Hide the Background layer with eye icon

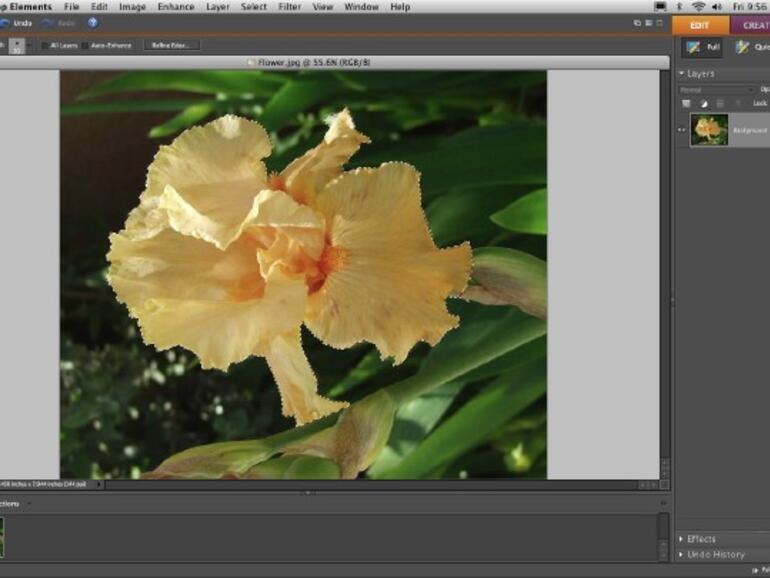[x=682, y=130]
